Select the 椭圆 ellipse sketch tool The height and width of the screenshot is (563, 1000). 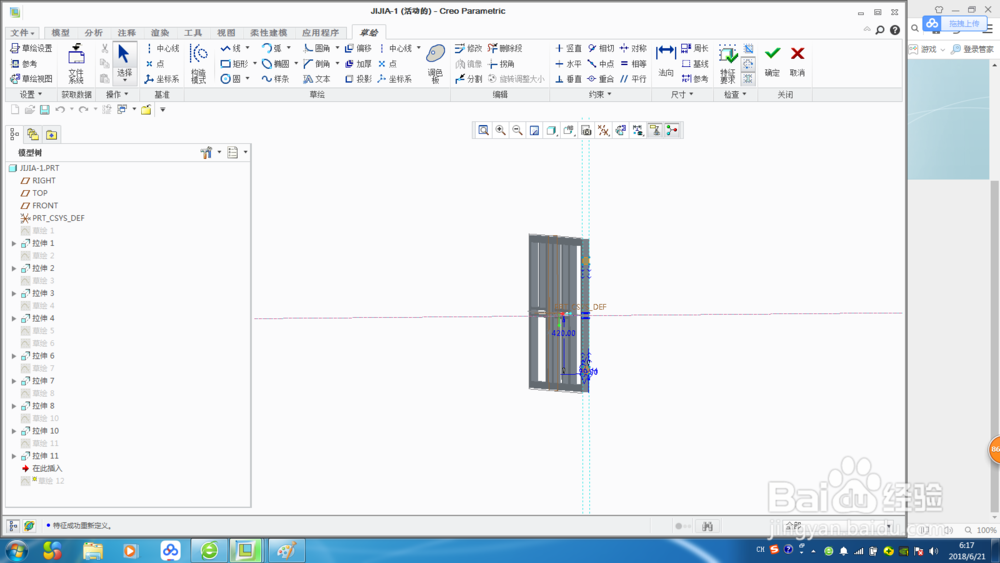click(x=276, y=64)
